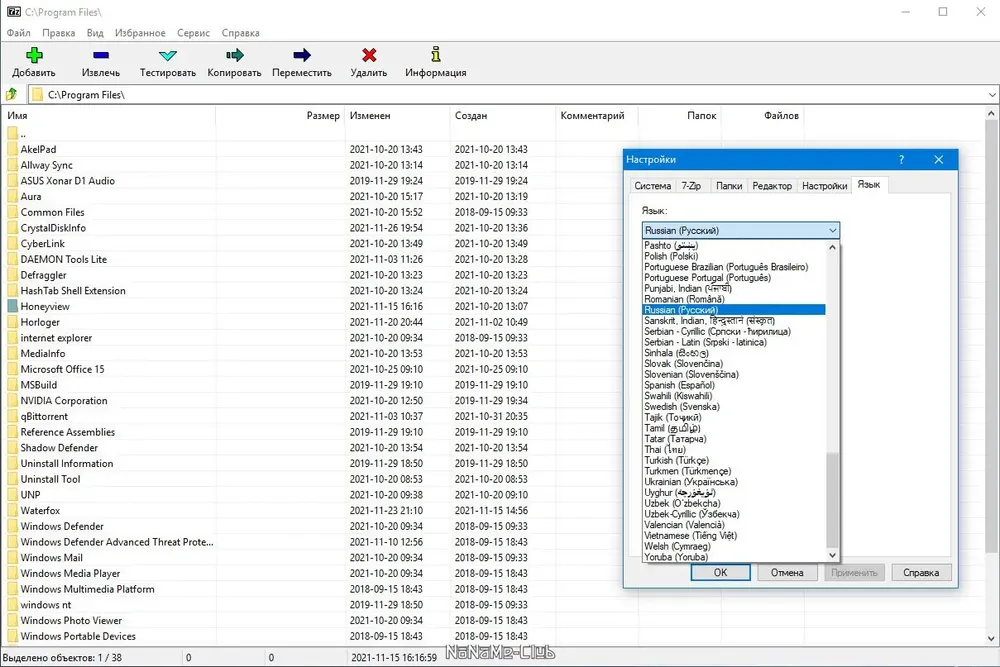Image resolution: width=1000 pixels, height=667 pixels.
Task: Switch to the Редактор tab
Action: (772, 186)
